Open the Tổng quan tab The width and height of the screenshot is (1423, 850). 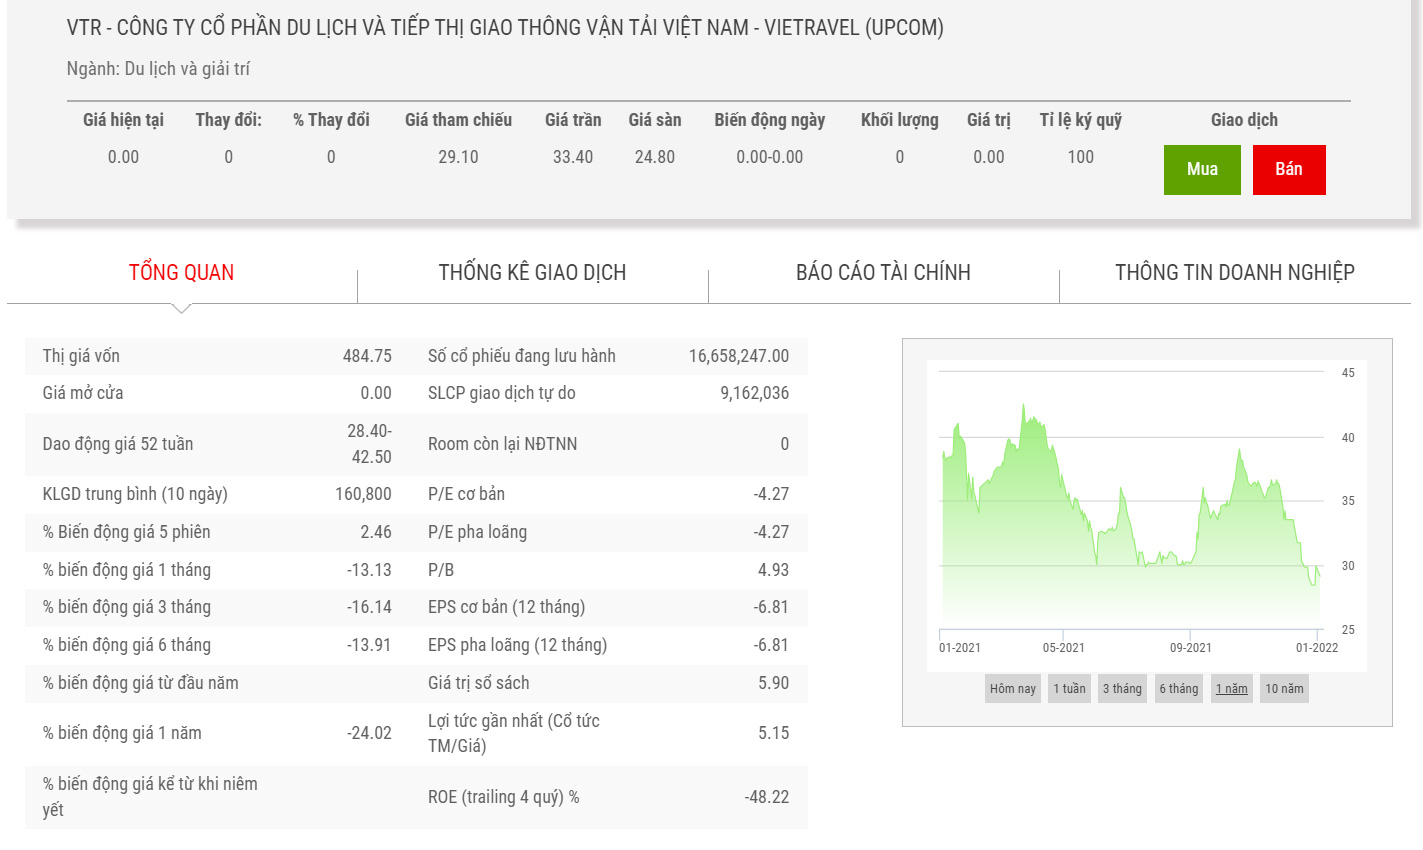click(181, 272)
